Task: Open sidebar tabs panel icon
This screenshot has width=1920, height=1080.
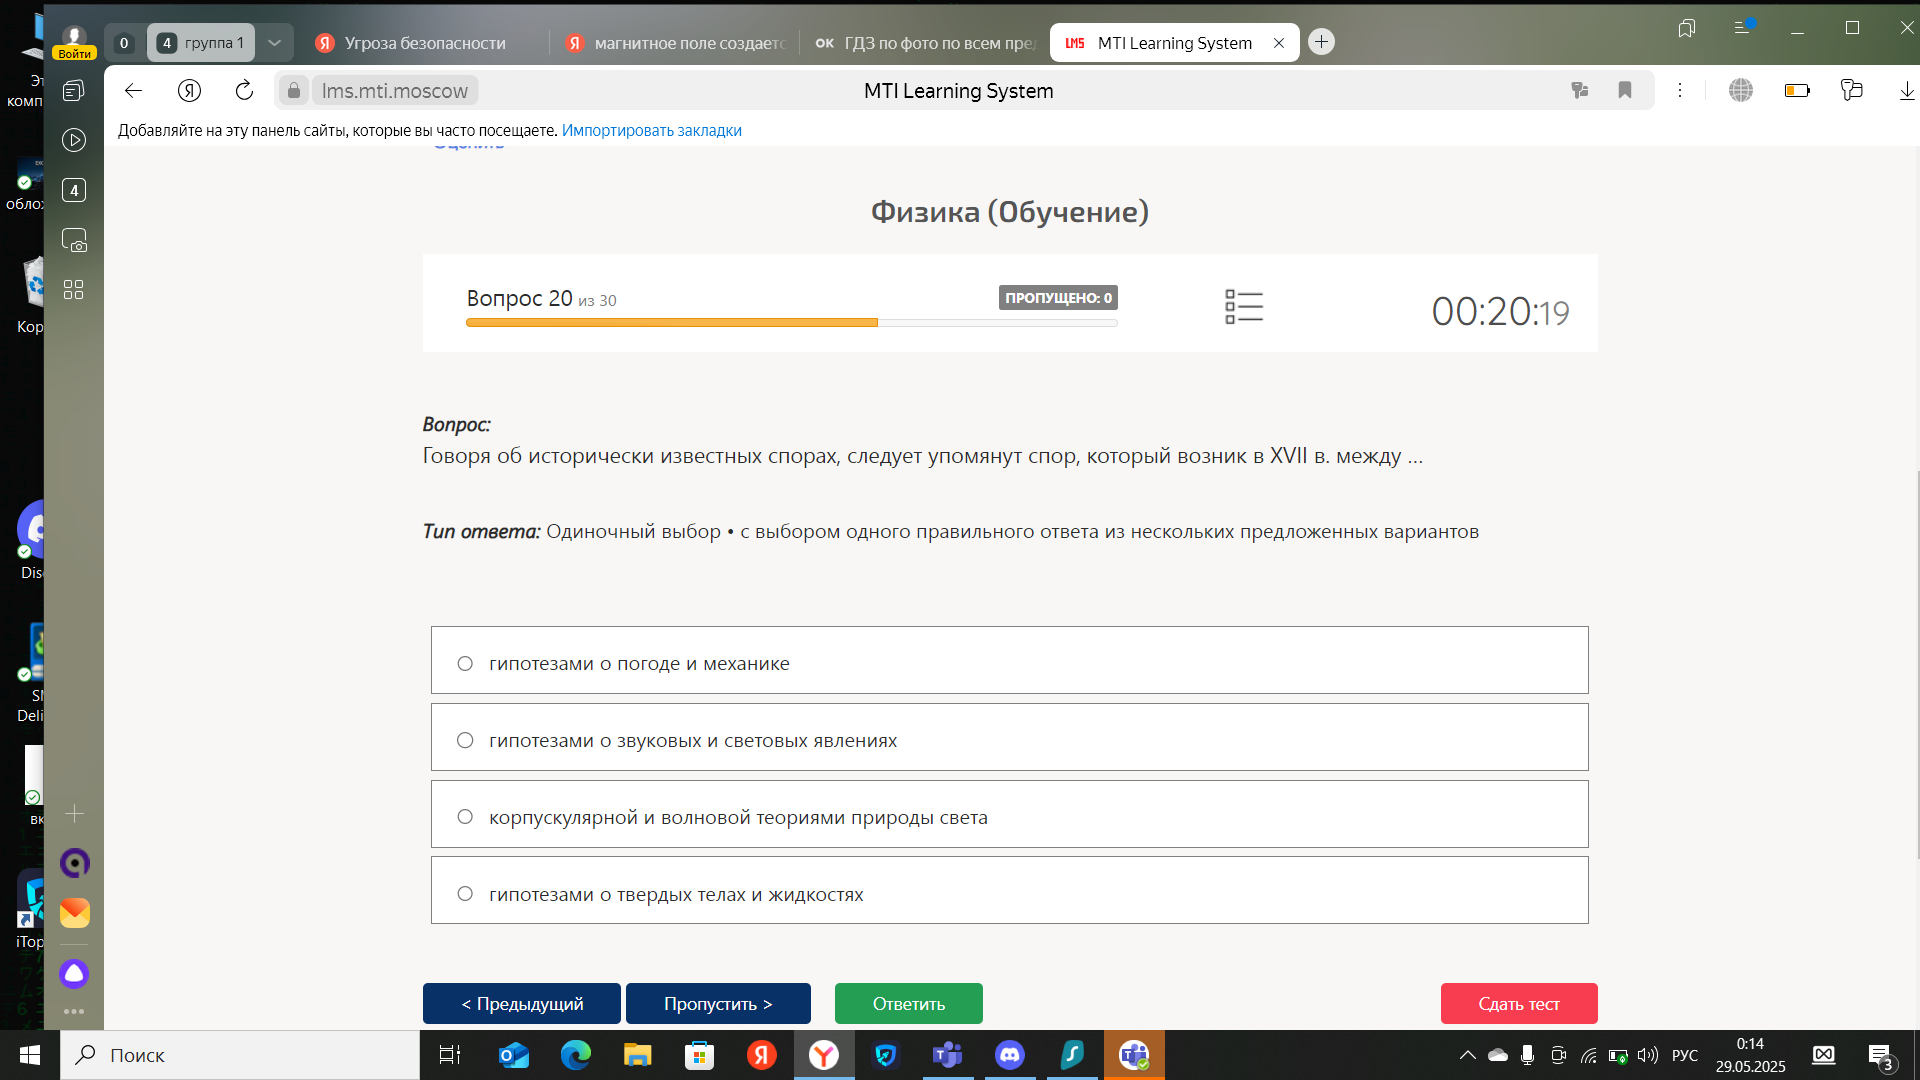Action: pyautogui.click(x=74, y=91)
